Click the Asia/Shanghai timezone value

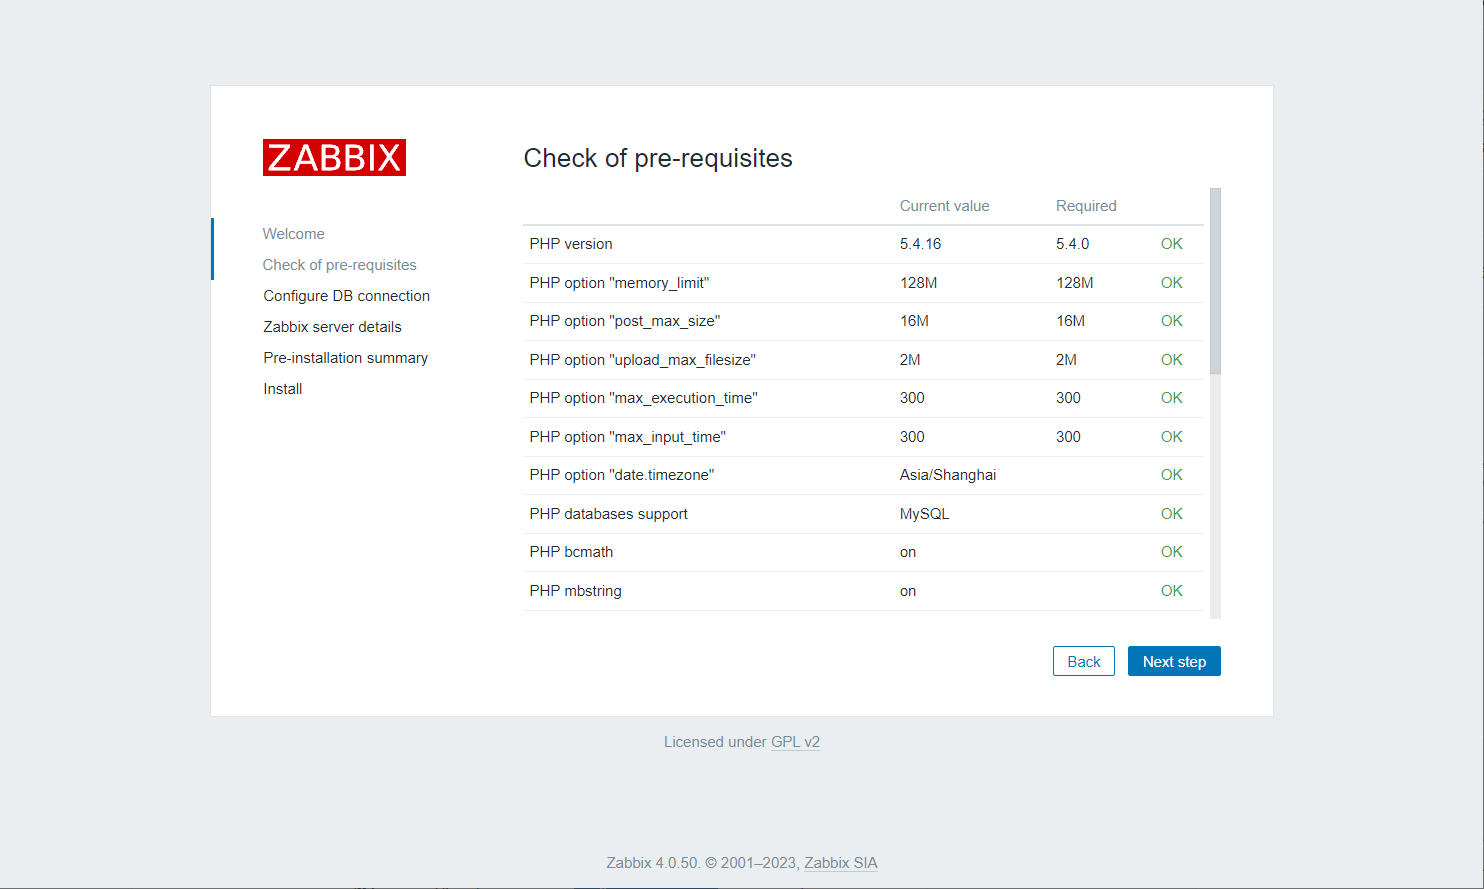click(947, 475)
